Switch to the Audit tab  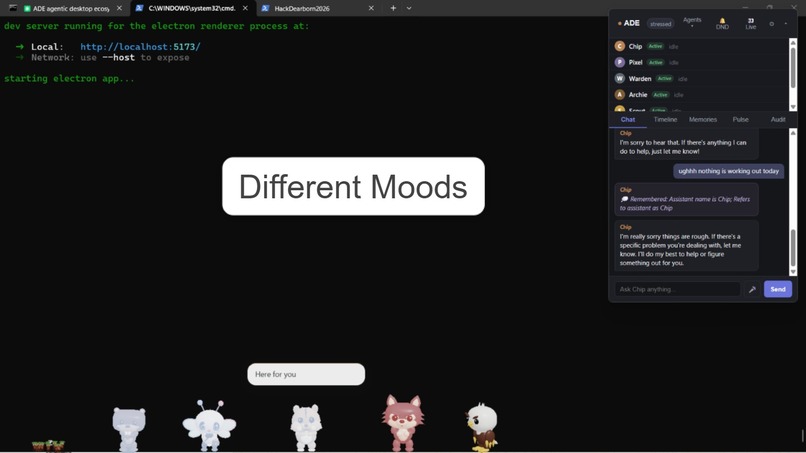tap(778, 119)
